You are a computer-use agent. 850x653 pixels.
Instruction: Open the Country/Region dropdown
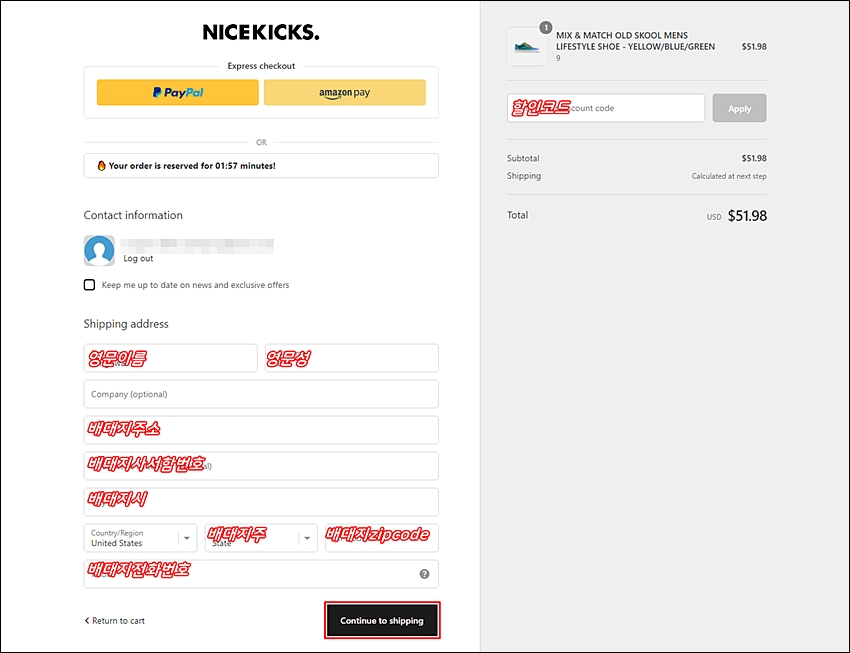[x=140, y=538]
